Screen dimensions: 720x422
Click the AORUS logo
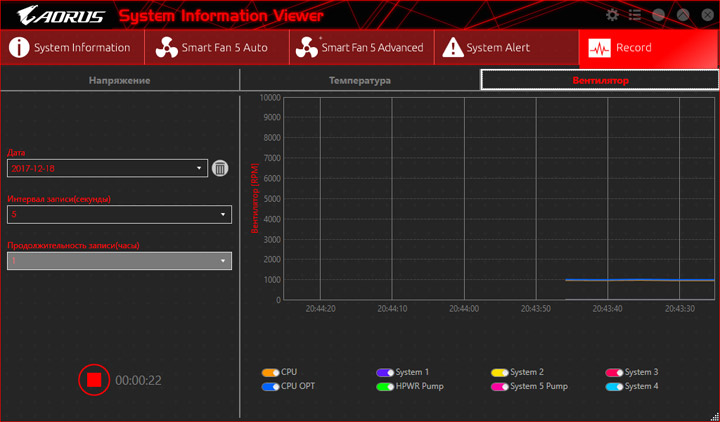point(61,16)
